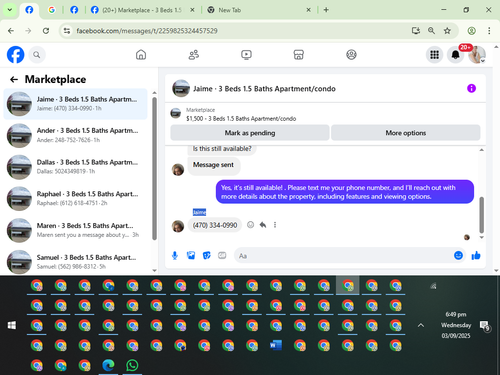The height and width of the screenshot is (375, 500).
Task: Record a voice clip microphone icon
Action: (175, 256)
